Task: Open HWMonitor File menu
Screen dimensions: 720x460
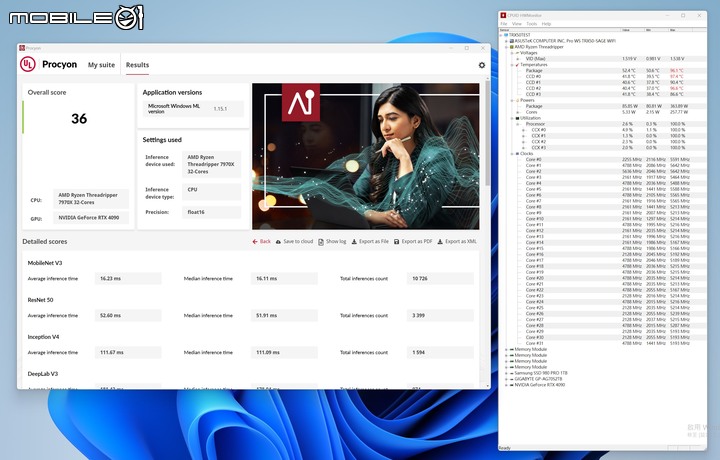Action: (504, 23)
